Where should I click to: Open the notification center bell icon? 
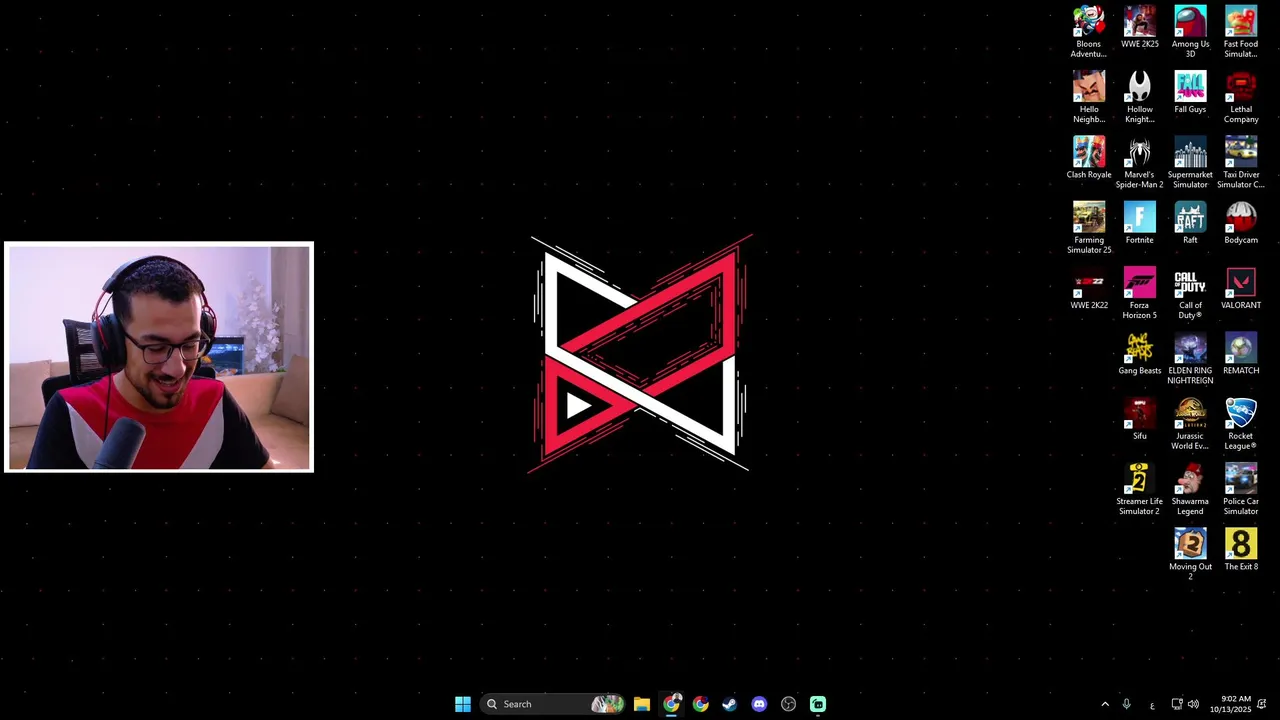tap(1262, 705)
